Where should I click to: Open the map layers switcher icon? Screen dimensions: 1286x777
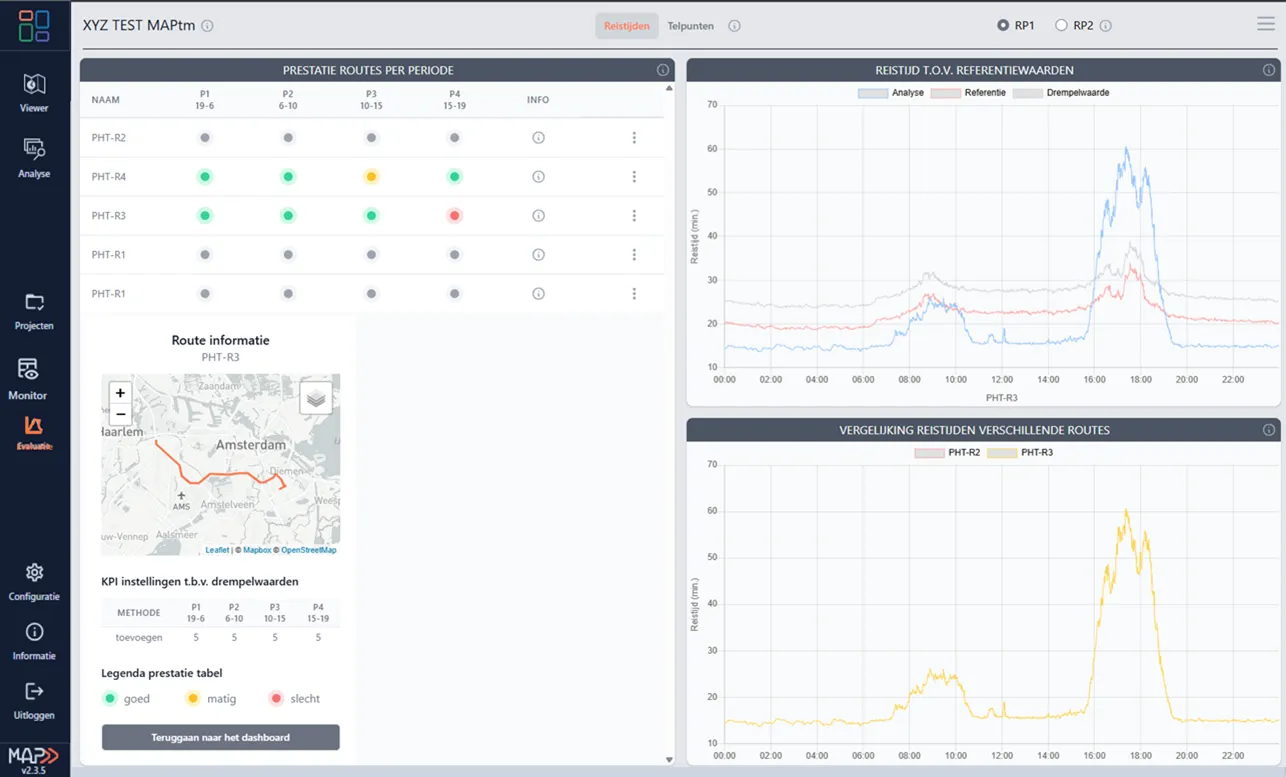(x=315, y=397)
